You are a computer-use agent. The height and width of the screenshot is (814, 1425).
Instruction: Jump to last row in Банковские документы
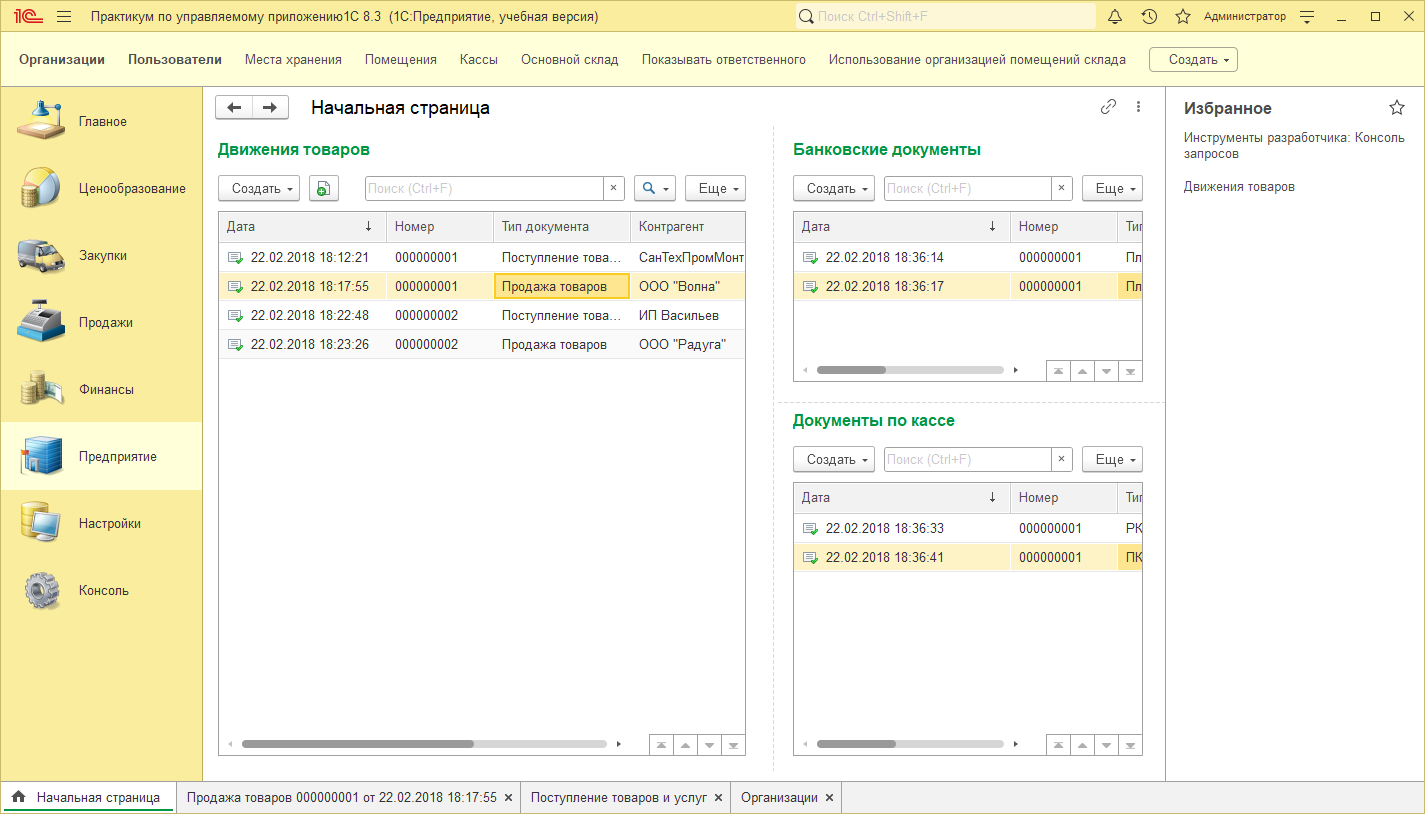pos(1131,371)
